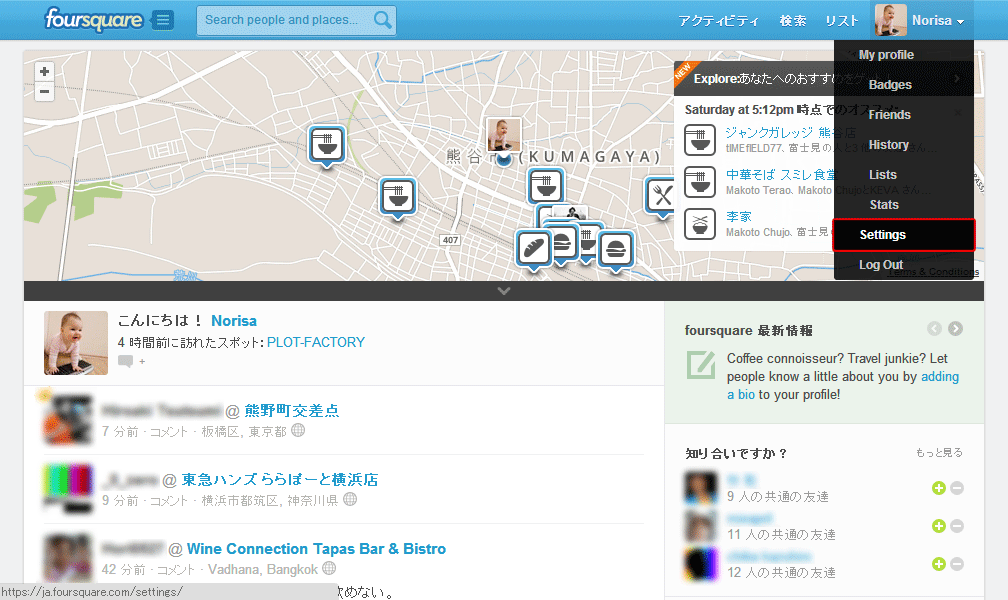Open the PLOT-FACTORY venue link
The width and height of the screenshot is (1008, 600).
tap(316, 342)
